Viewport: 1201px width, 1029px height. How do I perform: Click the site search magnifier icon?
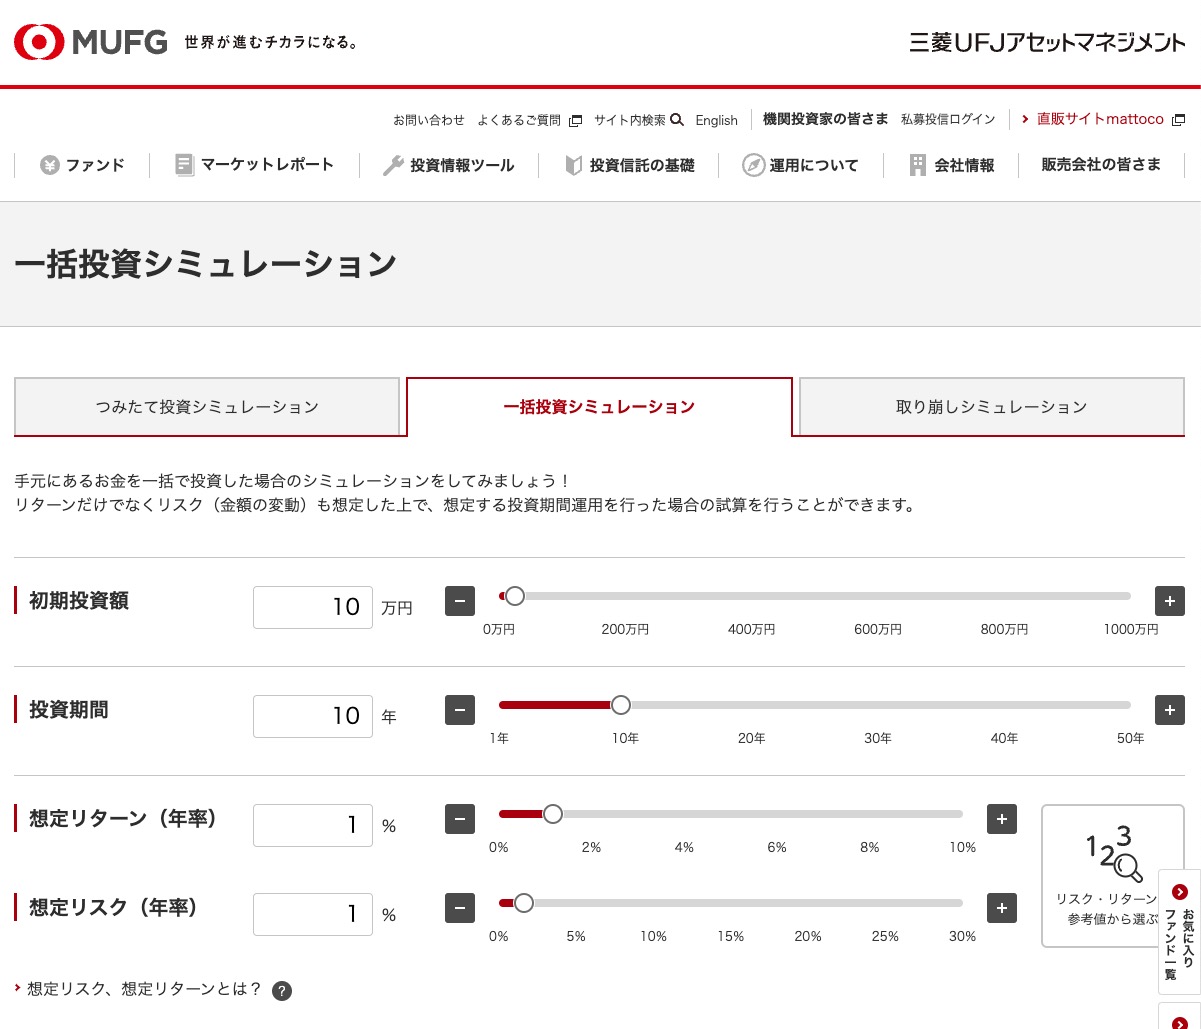tap(677, 120)
